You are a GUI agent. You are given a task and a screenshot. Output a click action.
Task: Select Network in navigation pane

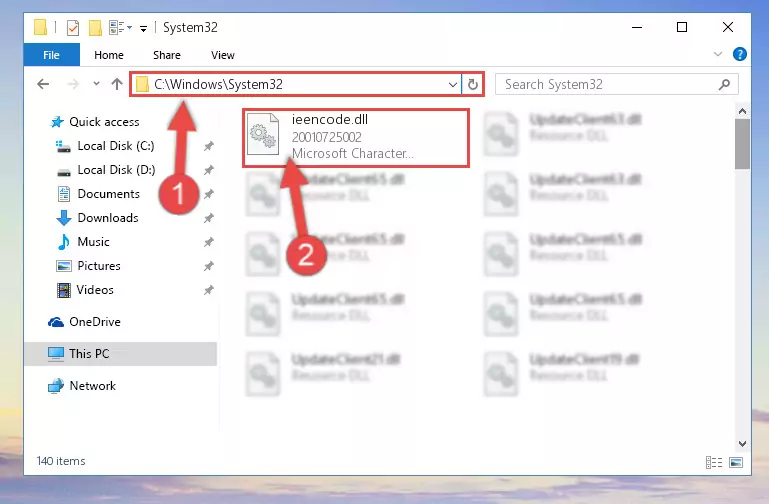tap(82, 386)
